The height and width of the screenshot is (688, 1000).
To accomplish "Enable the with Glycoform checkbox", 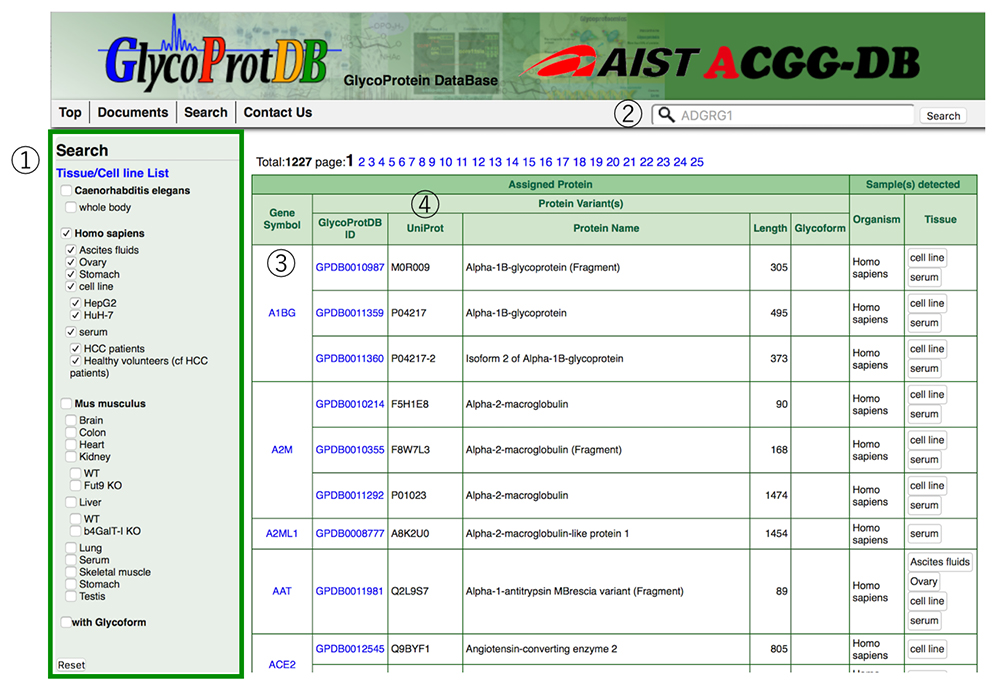I will coord(66,622).
